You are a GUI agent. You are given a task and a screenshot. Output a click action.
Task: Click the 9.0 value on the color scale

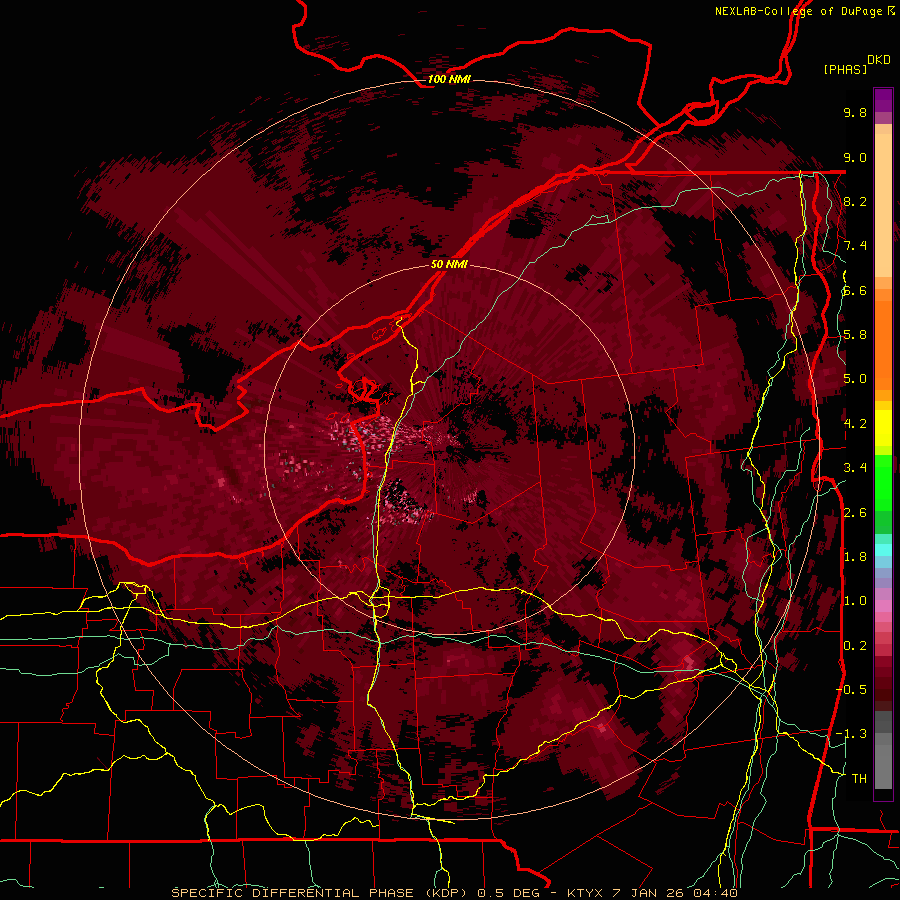(855, 157)
